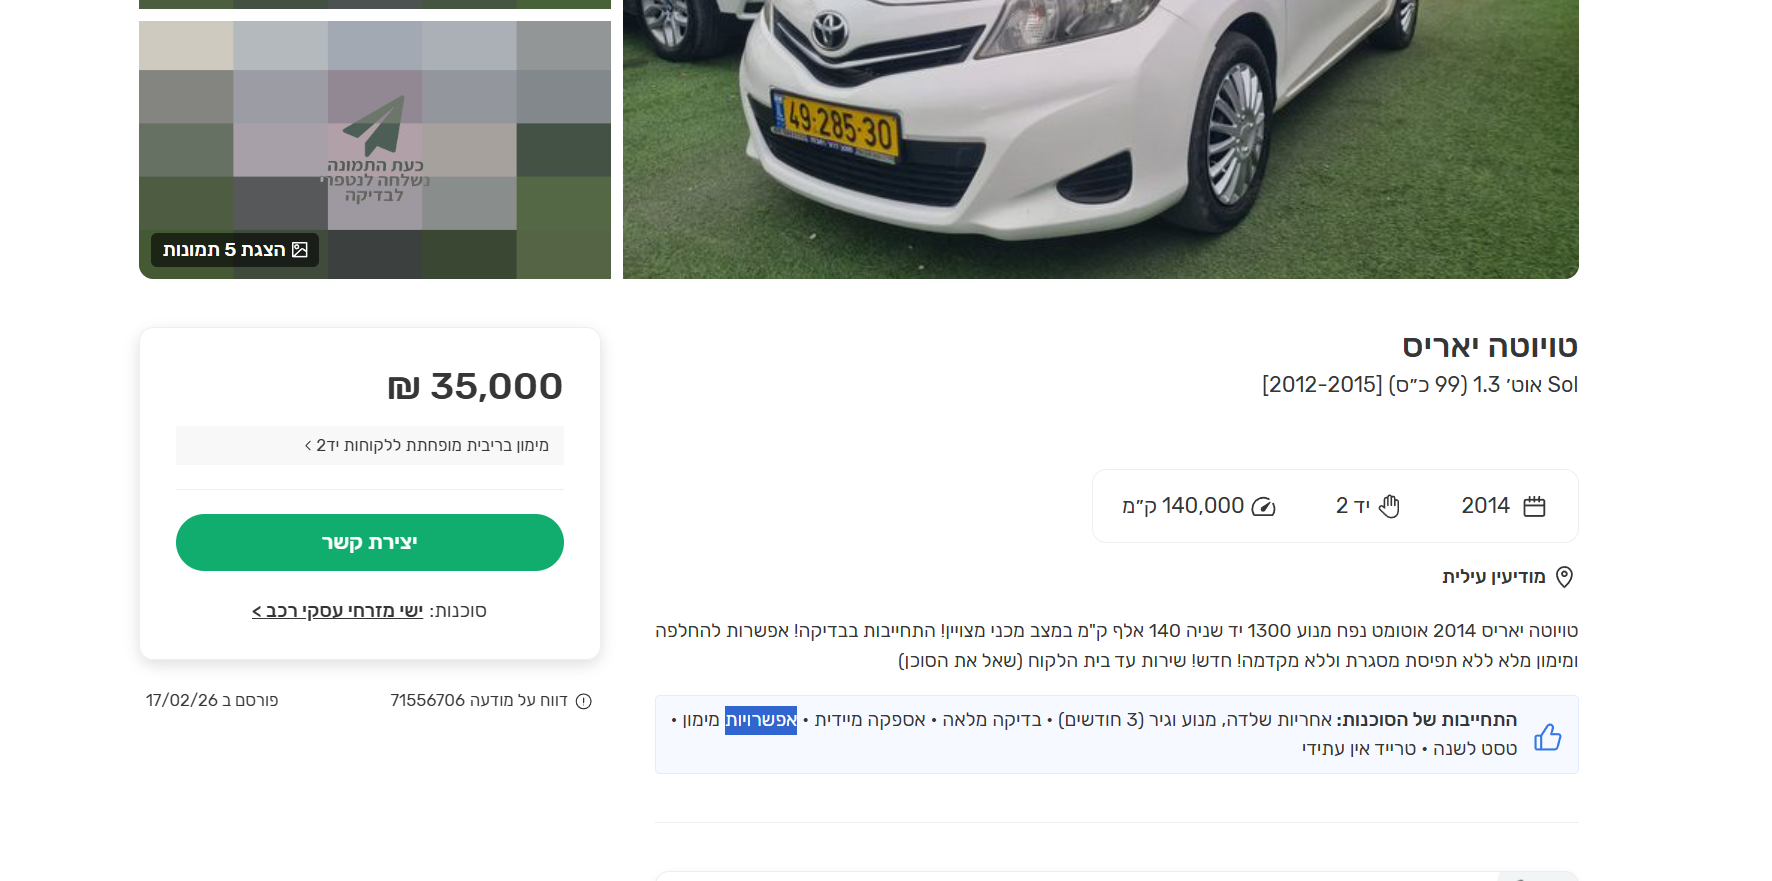Click the טויוטה יאריס title
1772x881 pixels.
coord(1489,347)
